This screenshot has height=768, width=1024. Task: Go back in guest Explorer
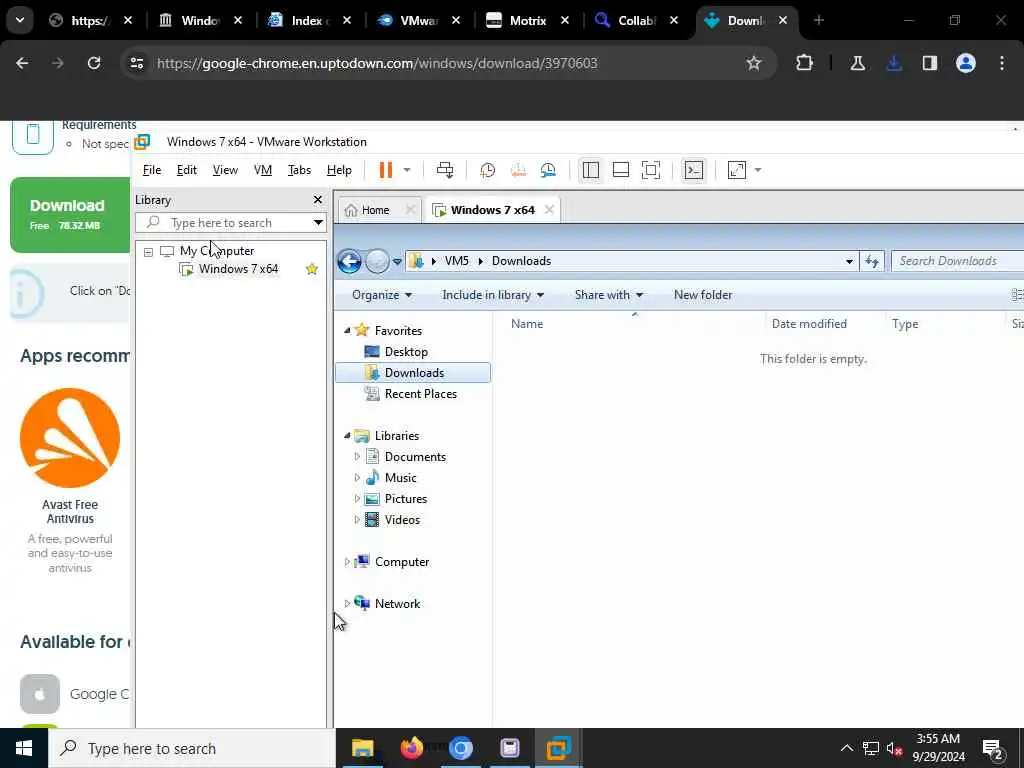[349, 261]
